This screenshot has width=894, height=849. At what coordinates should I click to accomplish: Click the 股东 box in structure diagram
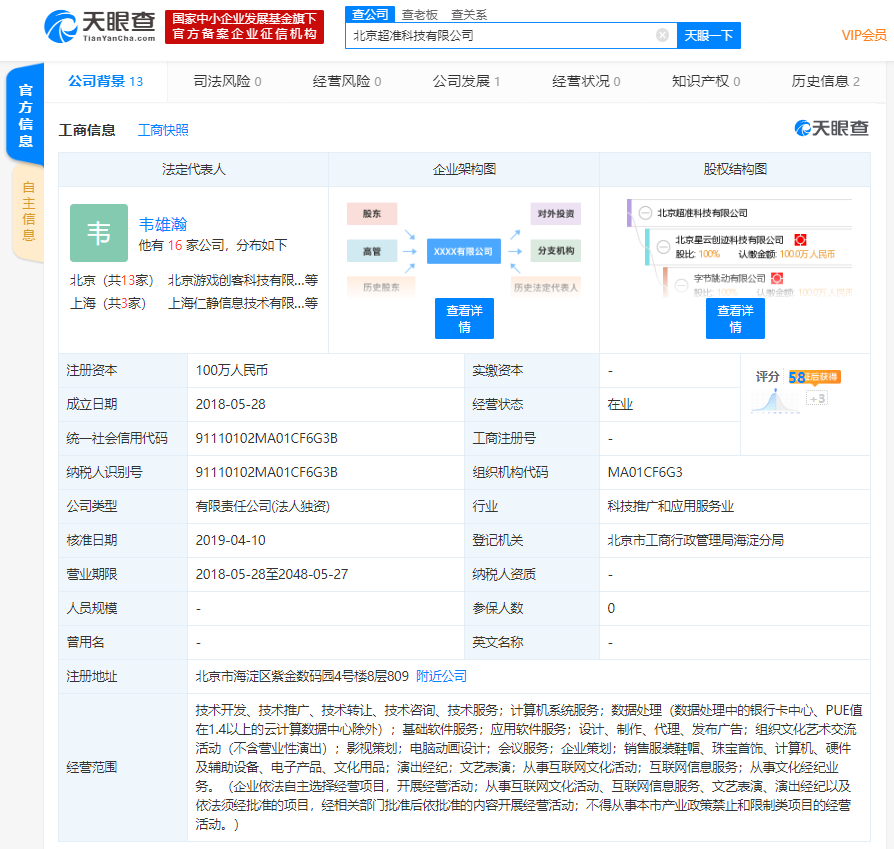[x=372, y=214]
